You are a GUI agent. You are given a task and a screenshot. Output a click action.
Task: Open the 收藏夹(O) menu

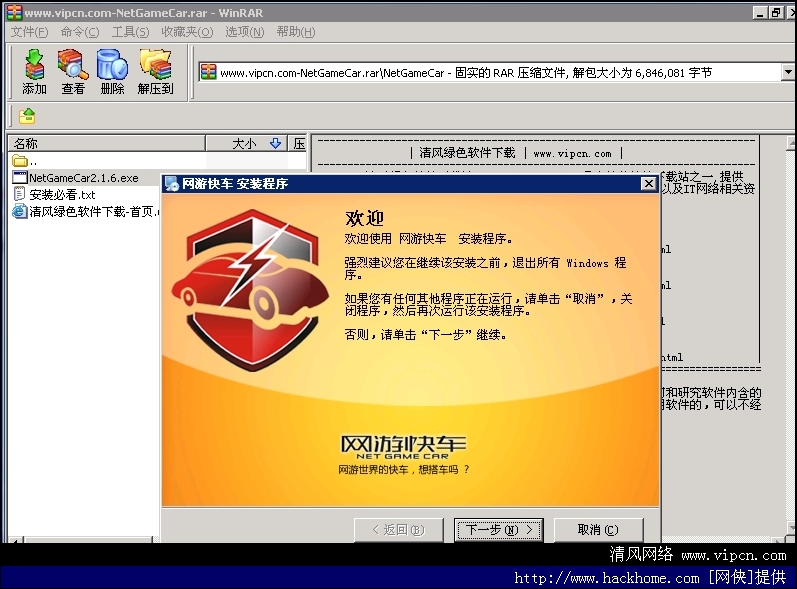click(187, 32)
